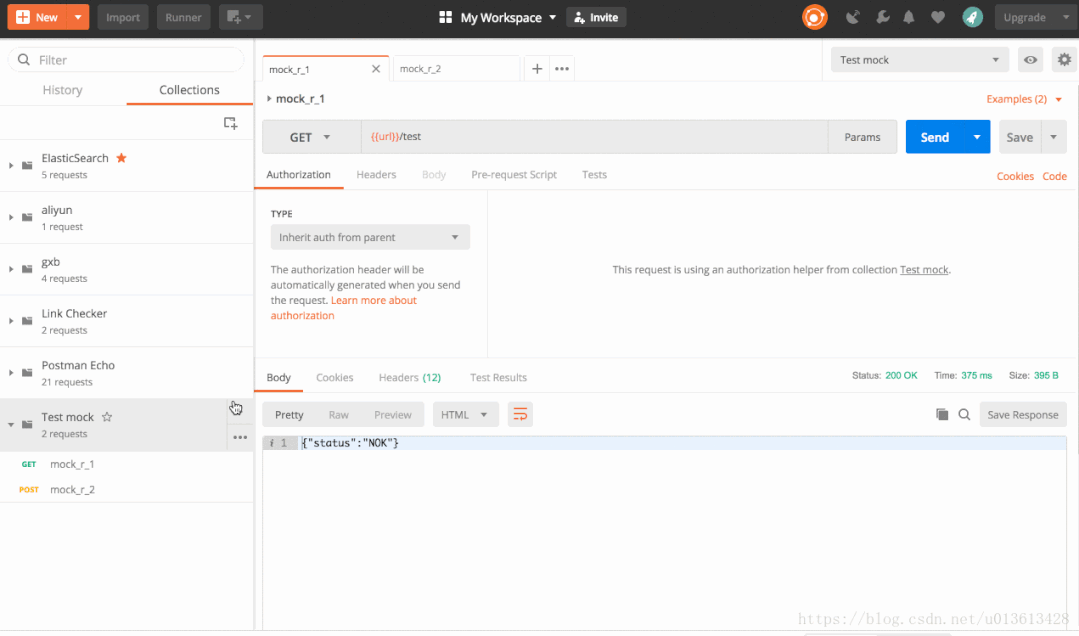The height and width of the screenshot is (636, 1079).
Task: Open response Cookies tab
Action: pos(334,377)
